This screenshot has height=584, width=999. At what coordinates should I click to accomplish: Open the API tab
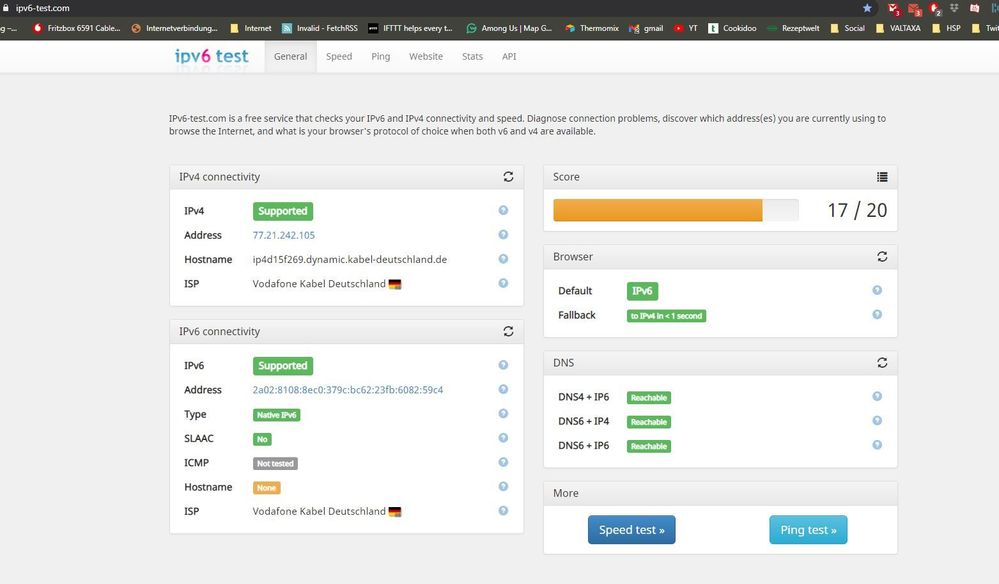pyautogui.click(x=509, y=56)
